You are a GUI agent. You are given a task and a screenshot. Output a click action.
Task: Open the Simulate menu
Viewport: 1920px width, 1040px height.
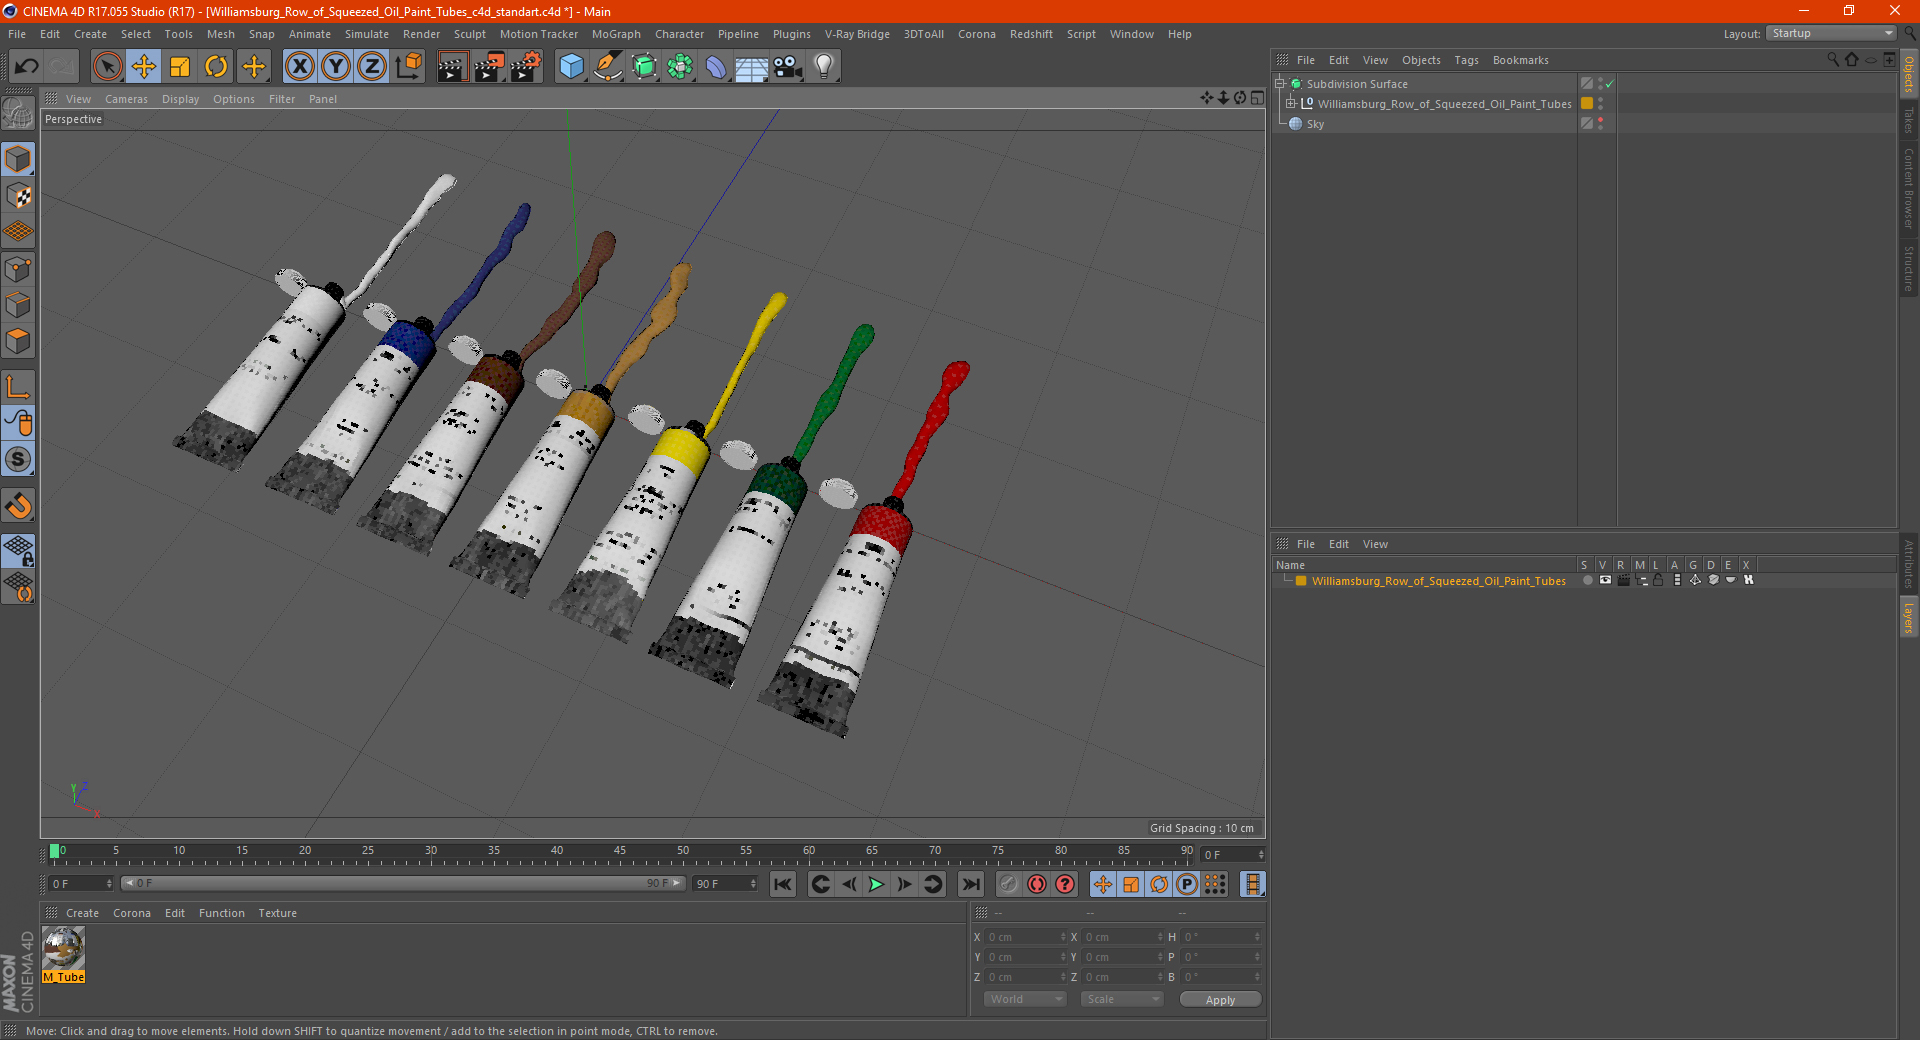[x=367, y=34]
